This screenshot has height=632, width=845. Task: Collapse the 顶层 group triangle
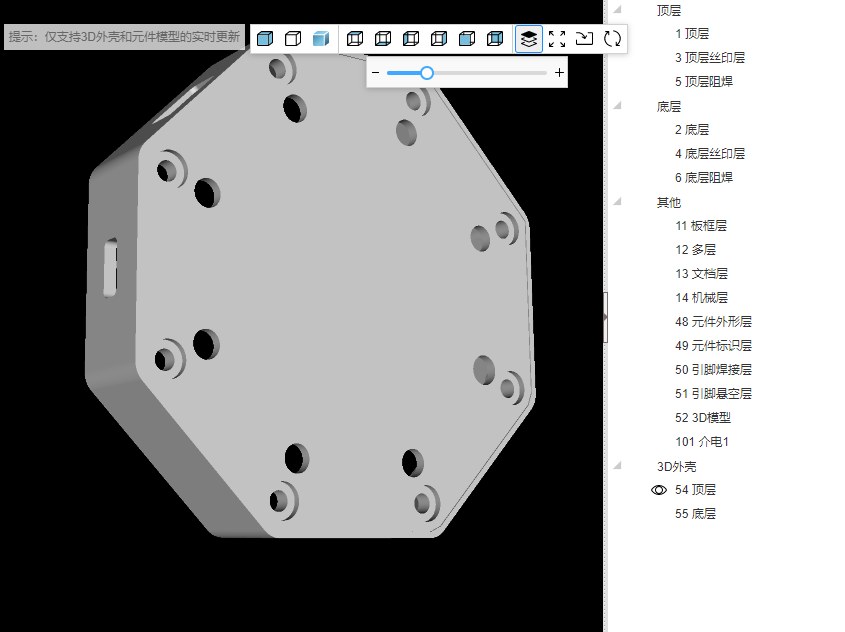coord(618,9)
